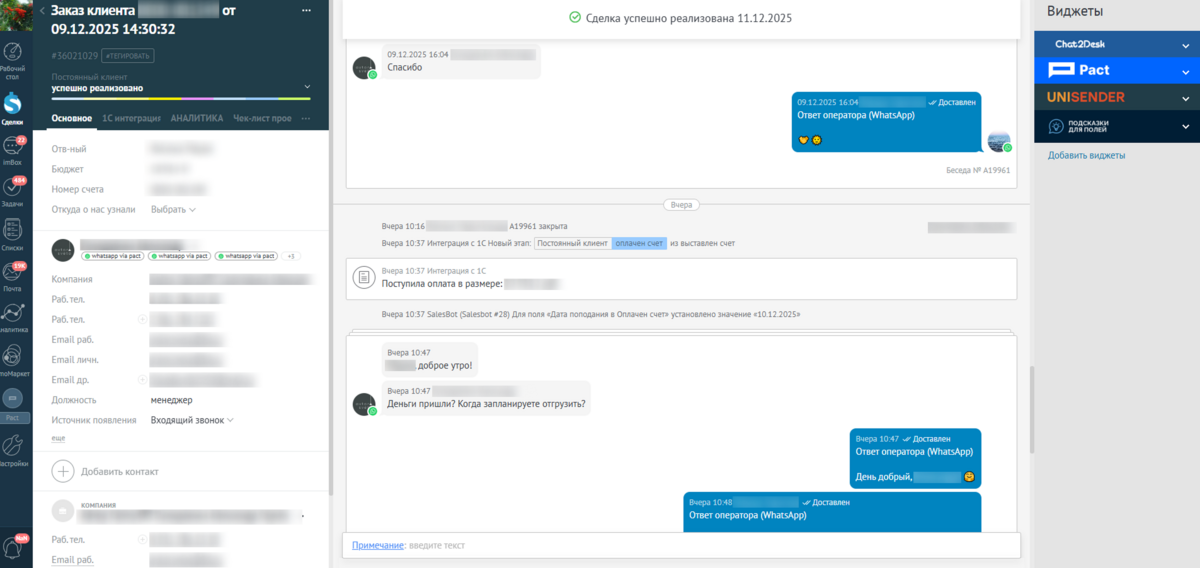Click UNISENDER widget logo

[1086, 97]
